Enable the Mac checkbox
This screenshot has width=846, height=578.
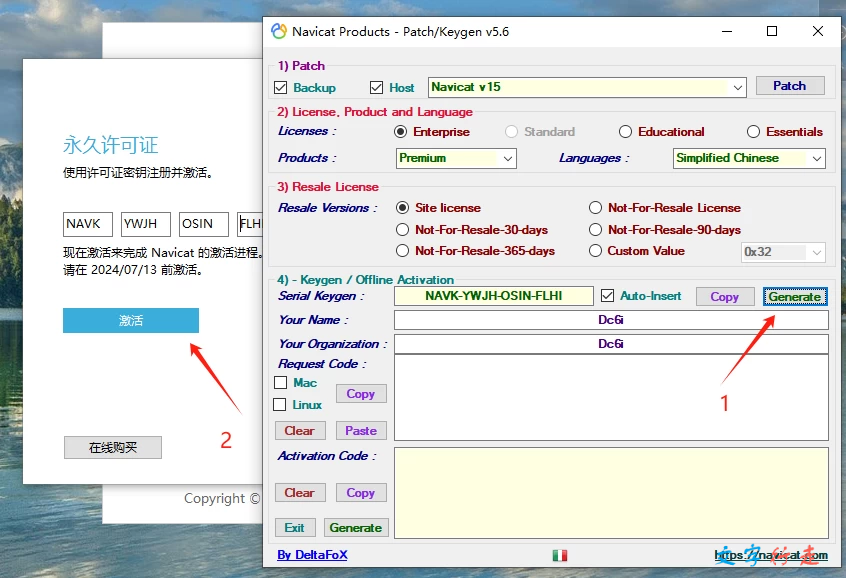click(x=280, y=383)
